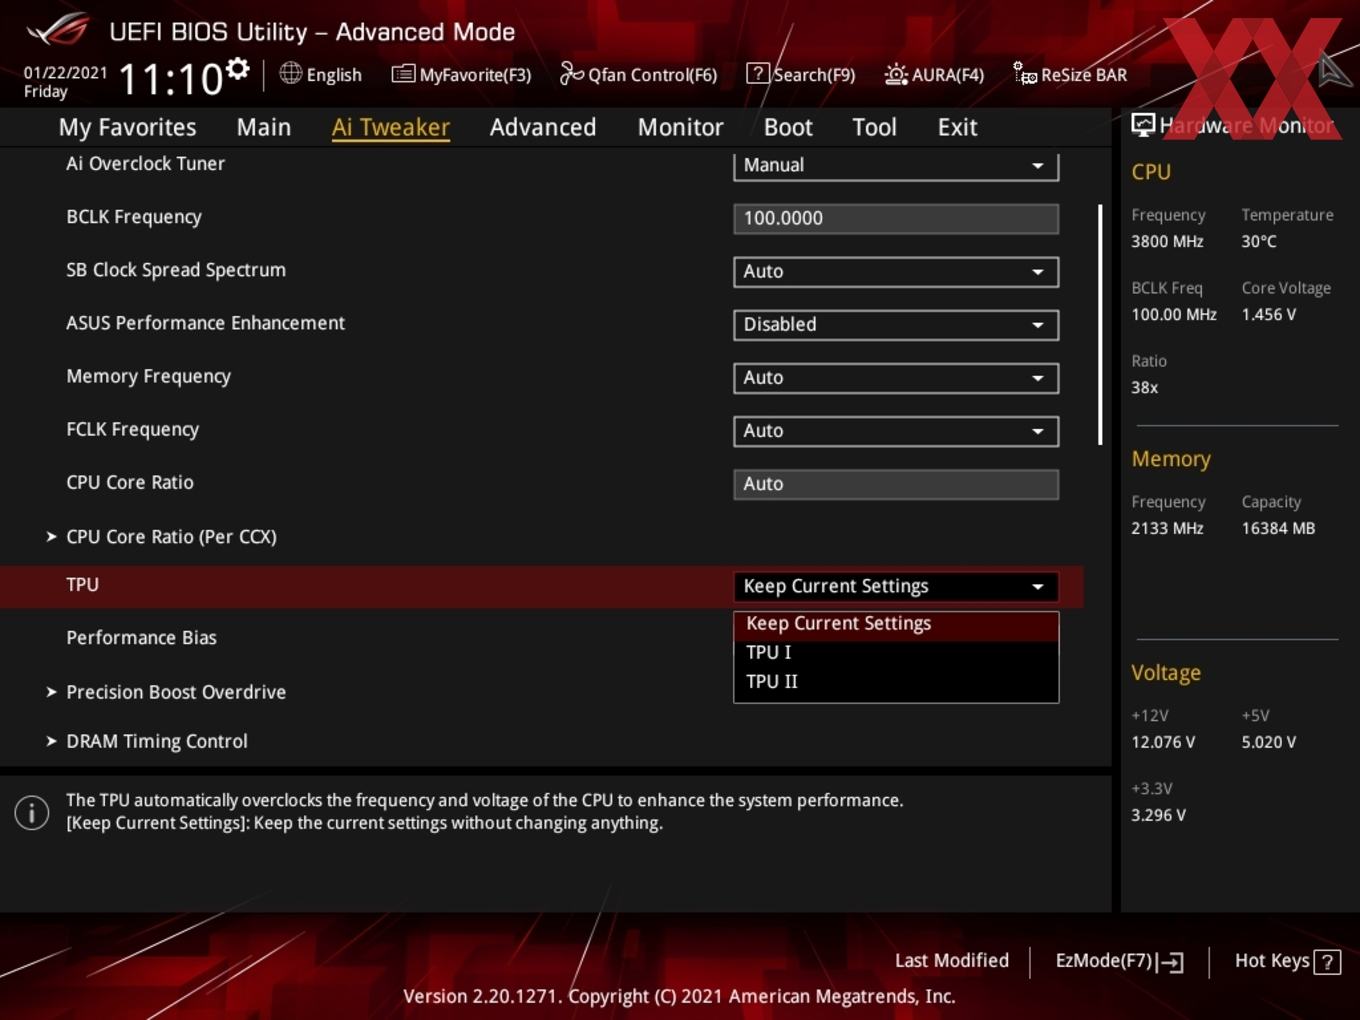Image resolution: width=1360 pixels, height=1020 pixels.
Task: Click the Ai Overclock Tuner label
Action: pyautogui.click(x=145, y=164)
